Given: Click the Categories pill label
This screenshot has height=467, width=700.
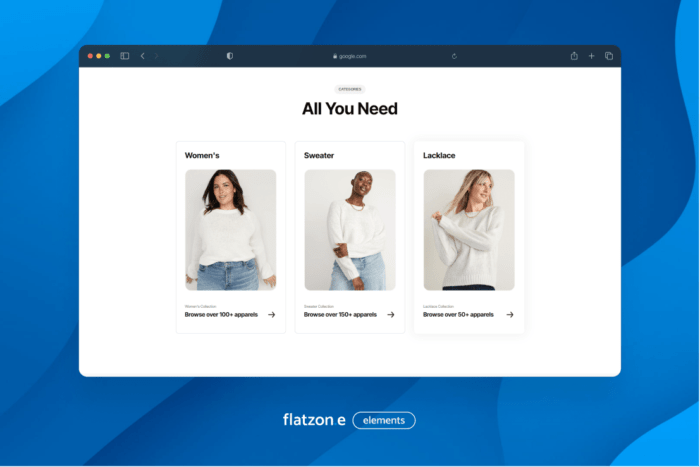Looking at the screenshot, I should coord(350,89).
